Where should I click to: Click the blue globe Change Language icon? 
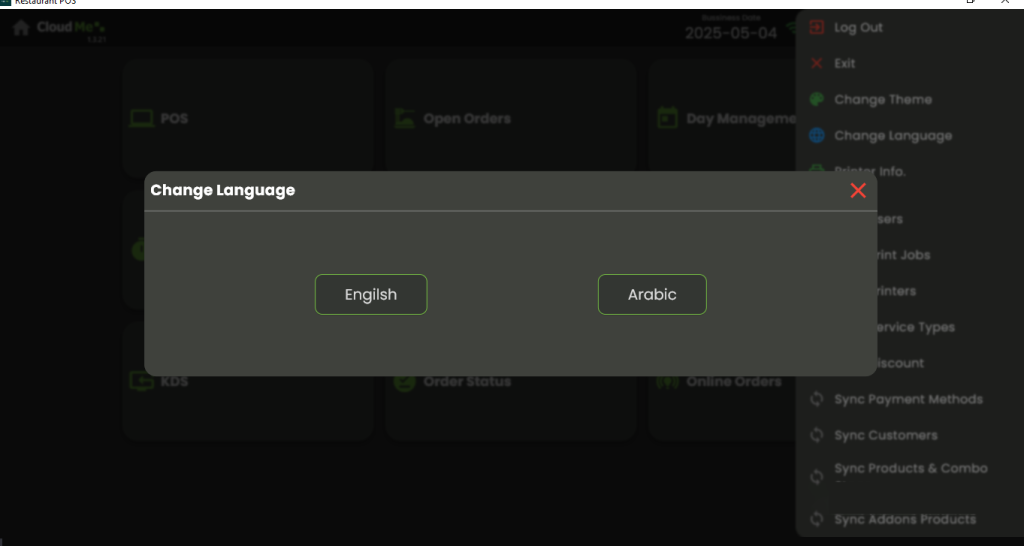tap(817, 136)
